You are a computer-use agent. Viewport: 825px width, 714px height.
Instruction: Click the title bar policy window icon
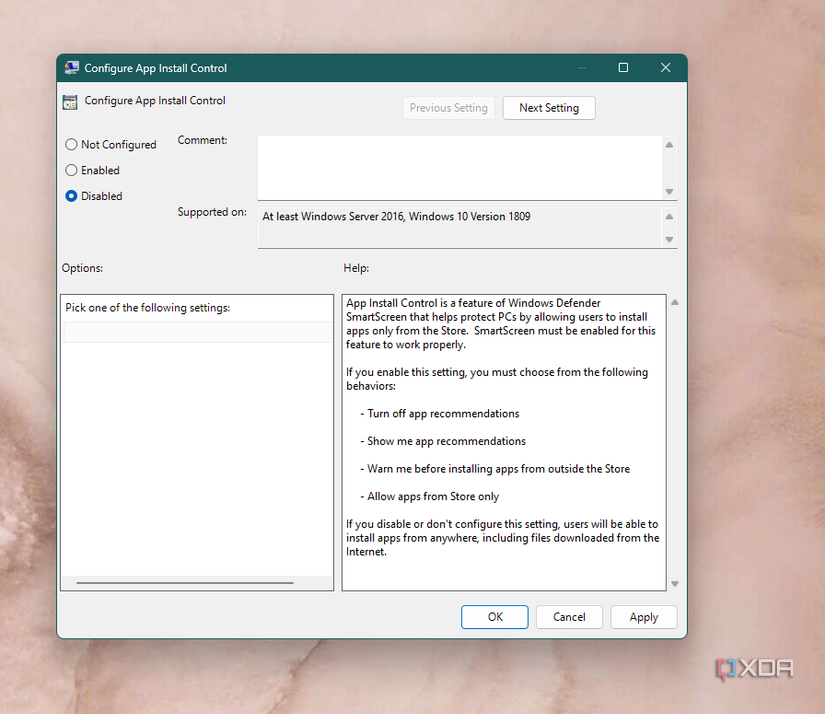pyautogui.click(x=71, y=68)
